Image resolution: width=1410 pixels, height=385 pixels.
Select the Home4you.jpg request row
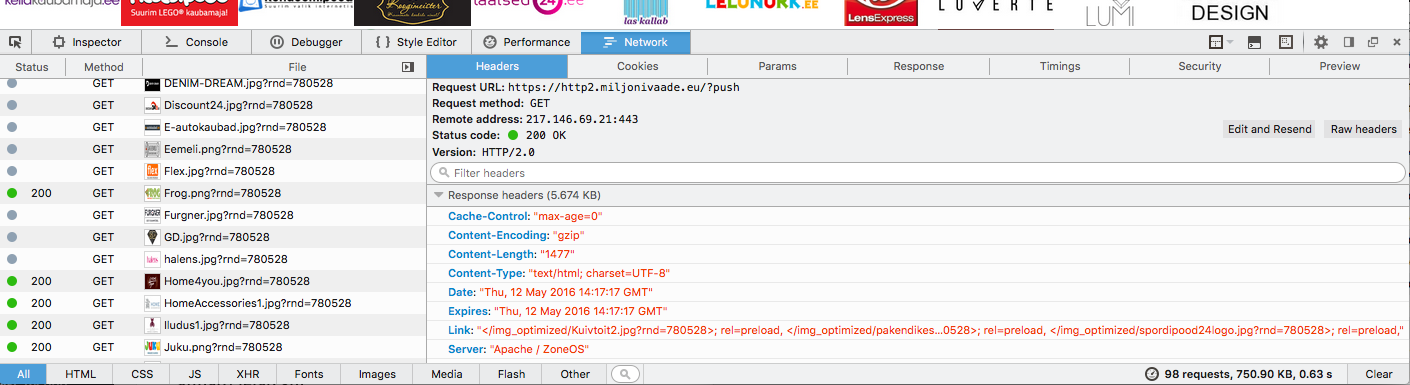point(213,281)
